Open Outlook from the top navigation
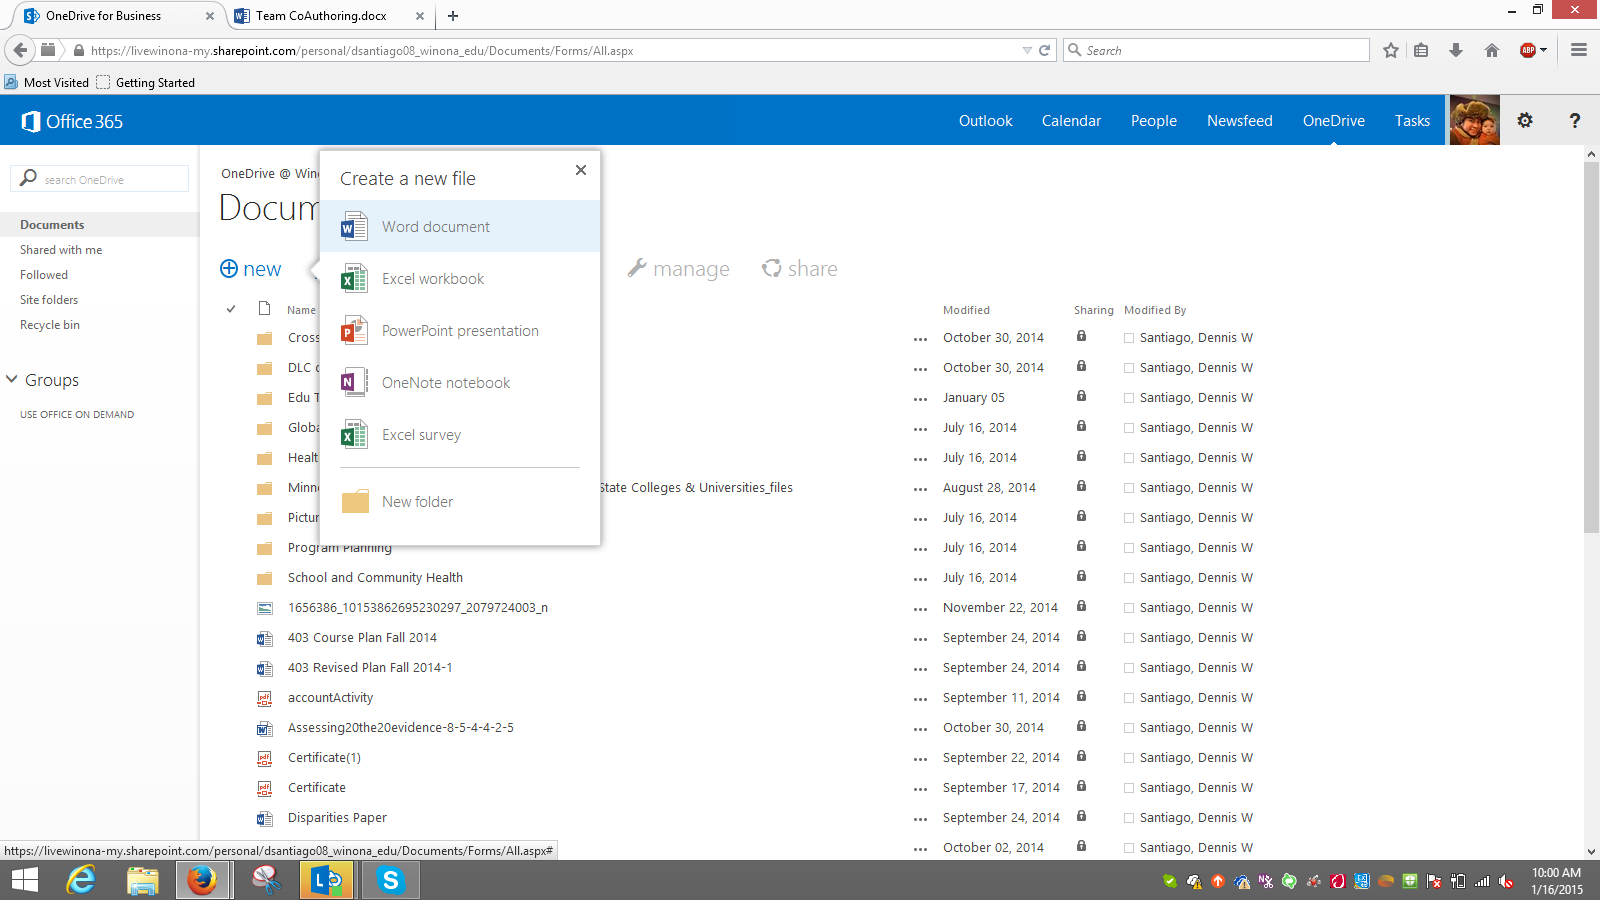This screenshot has height=900, width=1600. click(985, 121)
